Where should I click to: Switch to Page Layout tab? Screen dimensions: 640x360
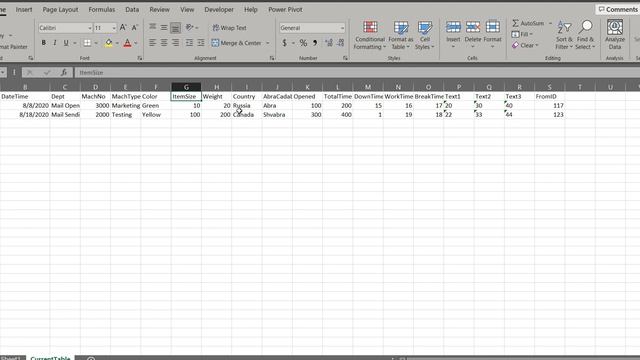point(60,9)
